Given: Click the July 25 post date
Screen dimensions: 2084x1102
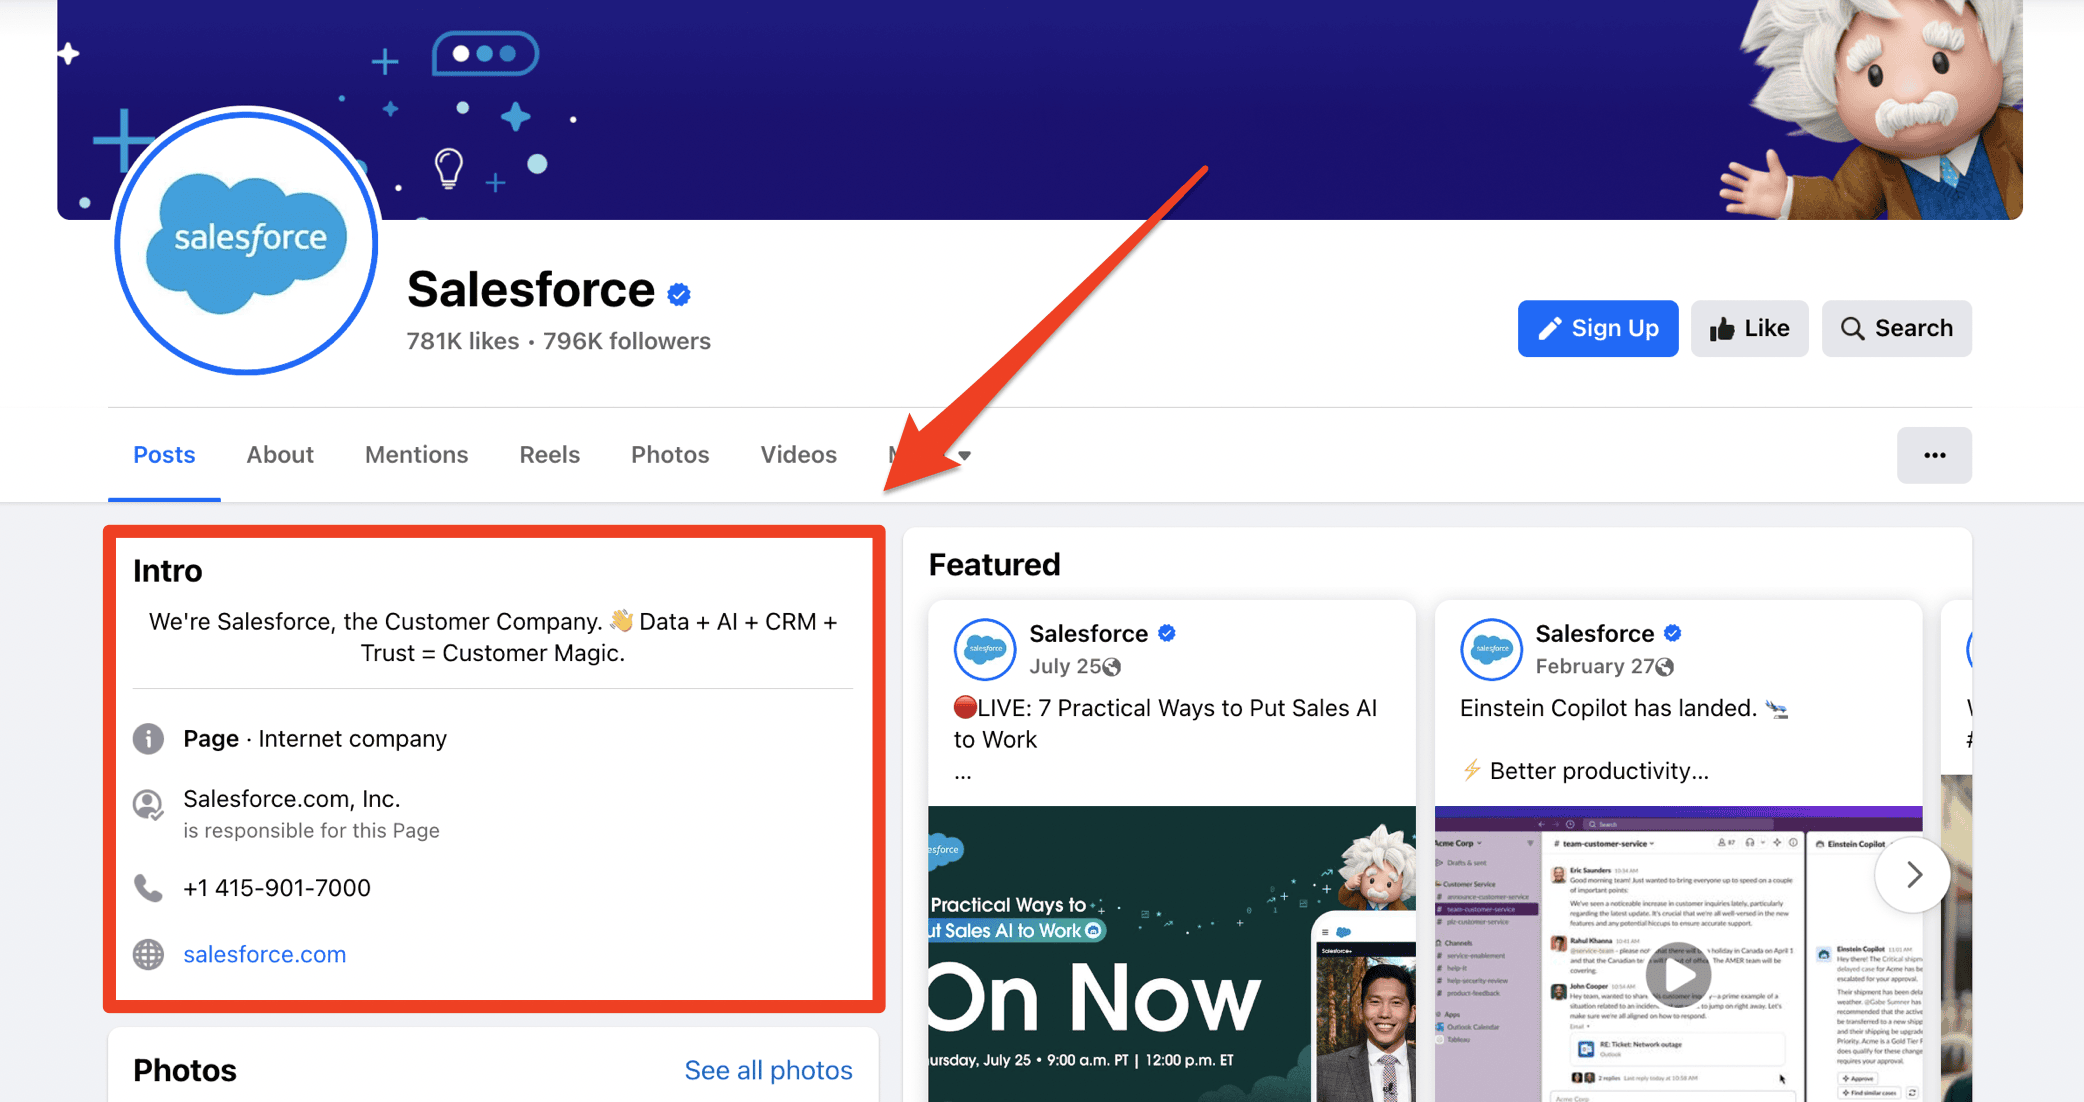Looking at the screenshot, I should (x=1065, y=666).
